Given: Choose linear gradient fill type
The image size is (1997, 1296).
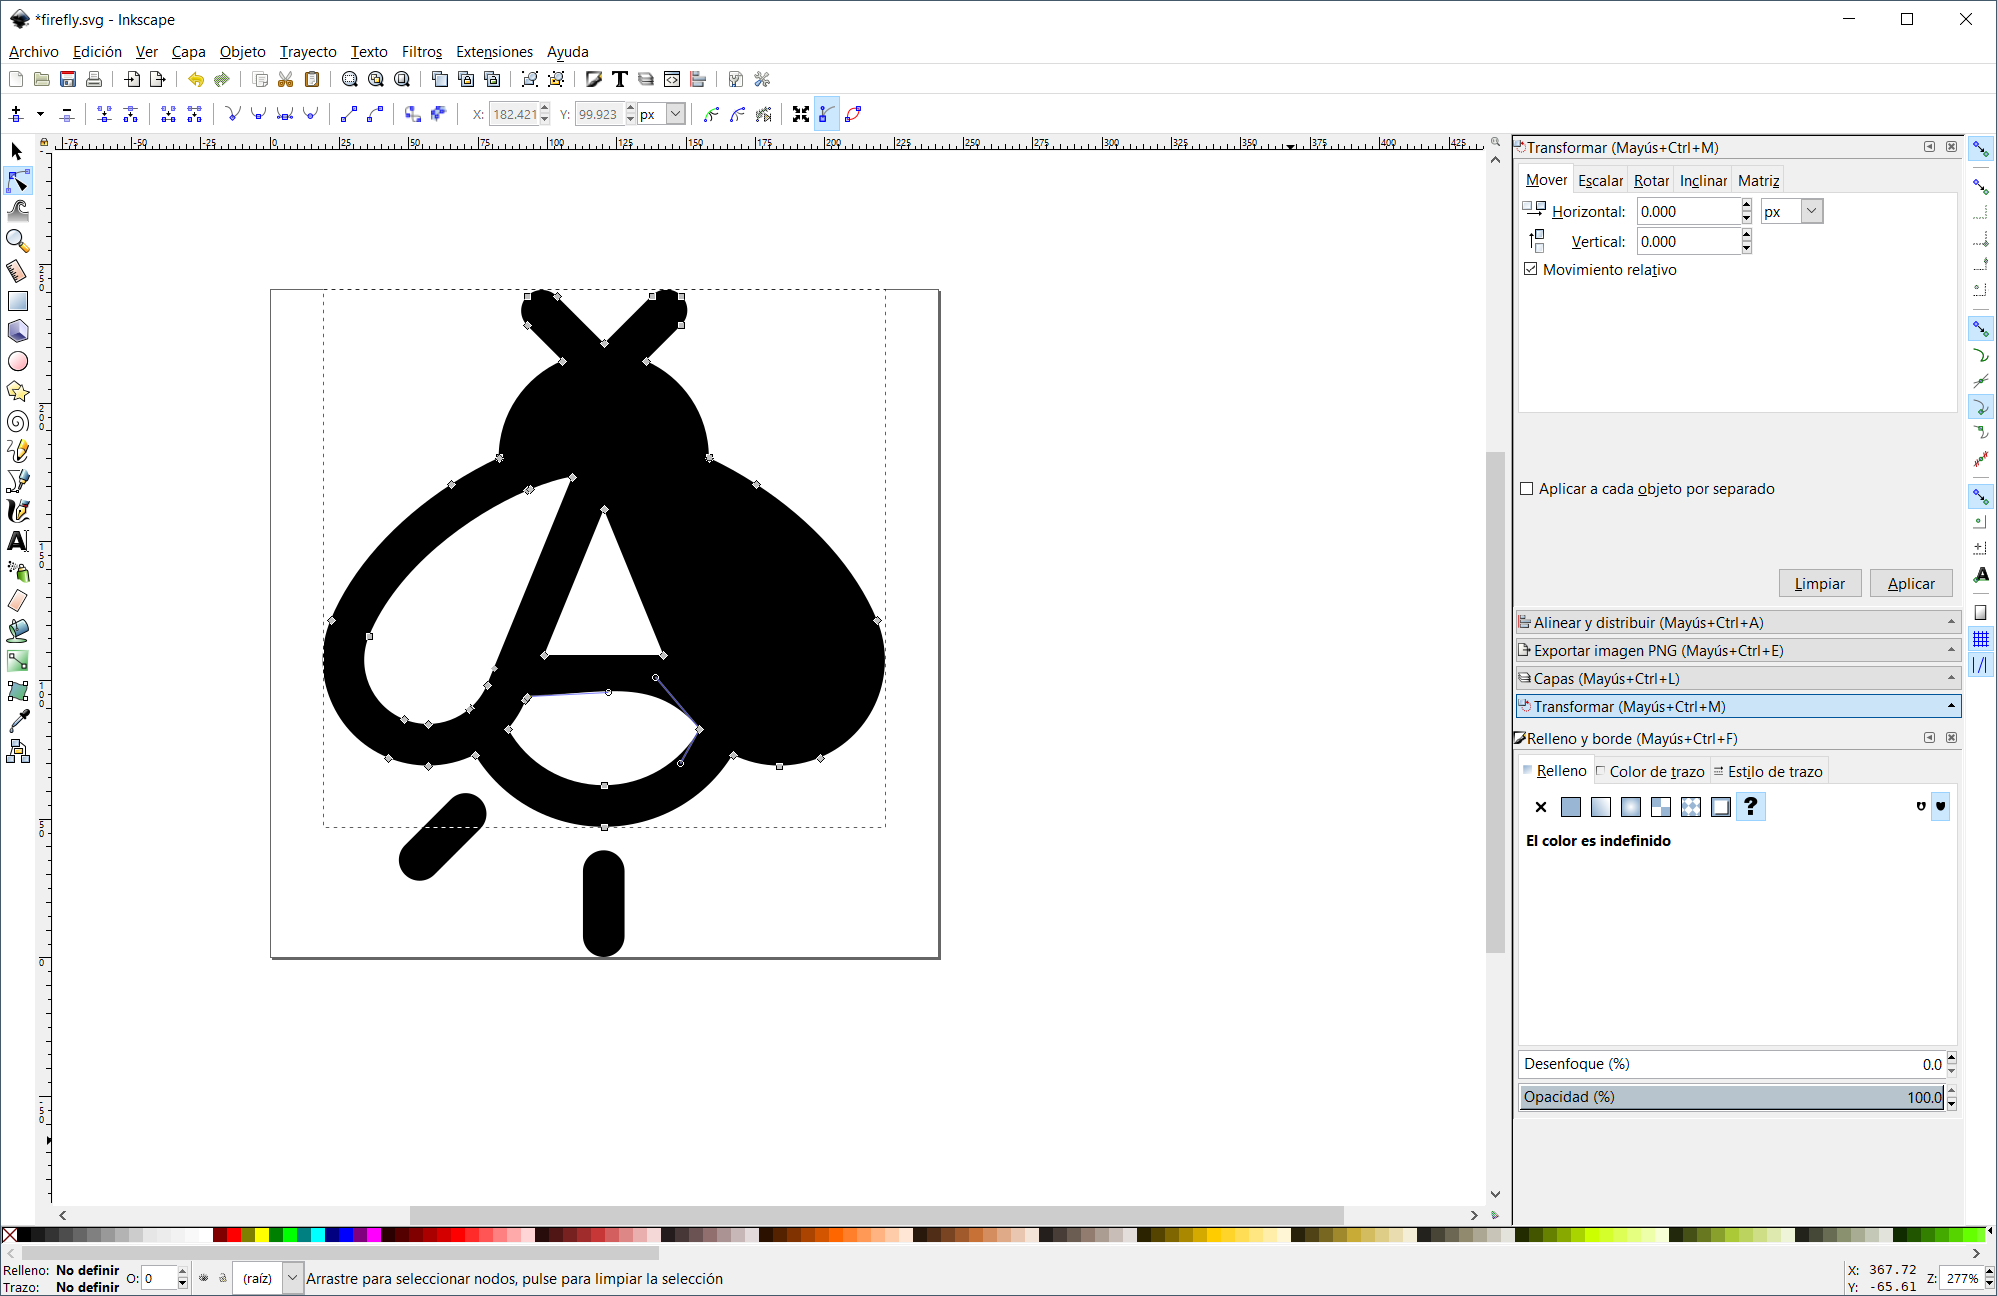Looking at the screenshot, I should (1601, 807).
